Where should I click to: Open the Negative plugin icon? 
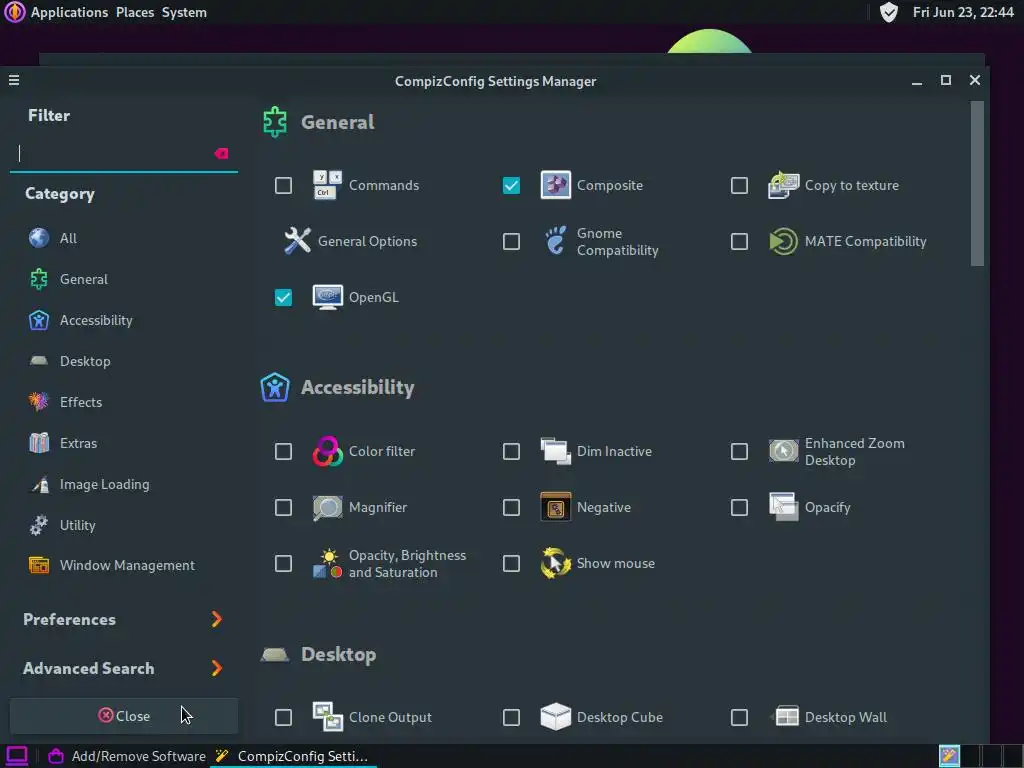(555, 507)
